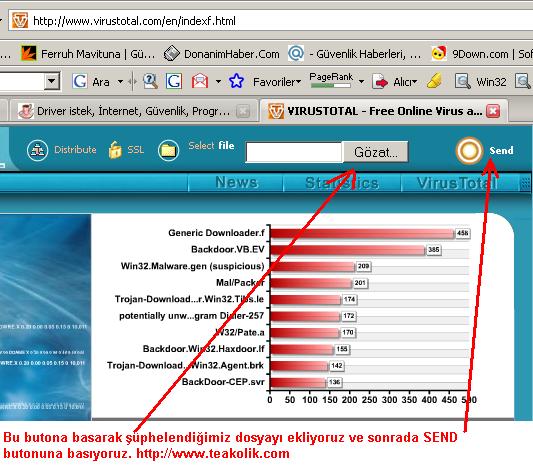Click the BackDoor-CEP.svr chart label

(x=223, y=382)
